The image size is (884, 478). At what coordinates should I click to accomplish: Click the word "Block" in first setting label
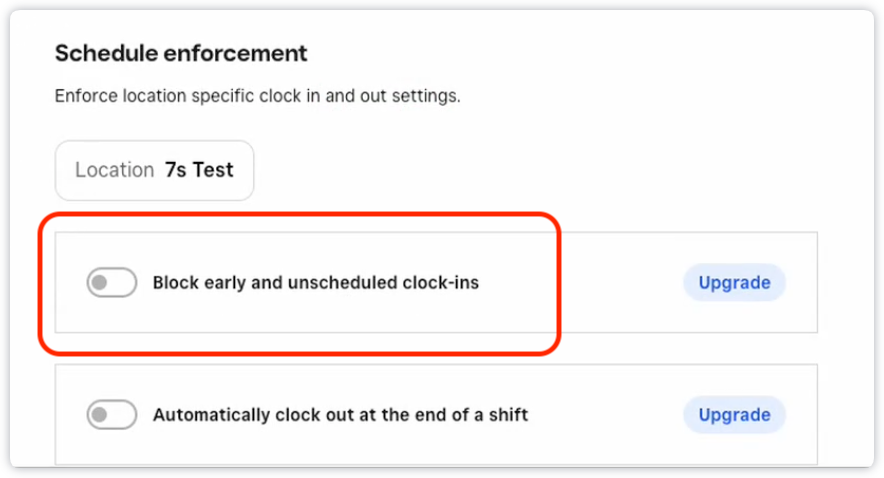(x=174, y=283)
